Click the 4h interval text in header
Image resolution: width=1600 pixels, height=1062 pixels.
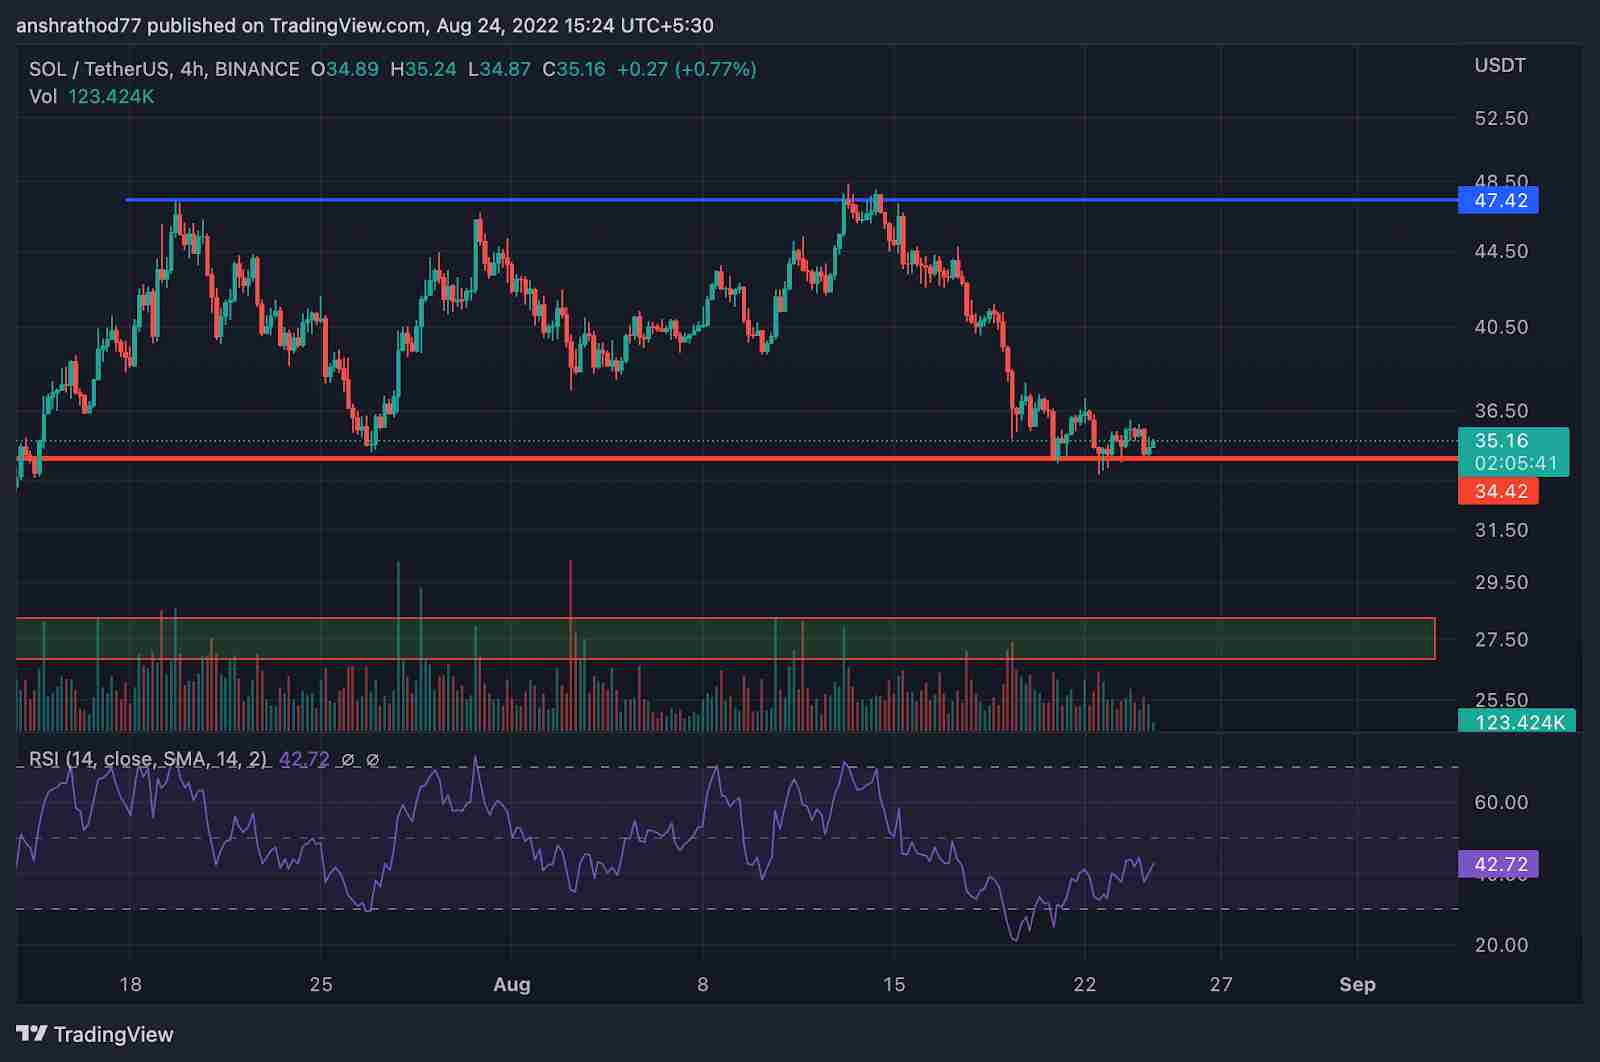[190, 69]
